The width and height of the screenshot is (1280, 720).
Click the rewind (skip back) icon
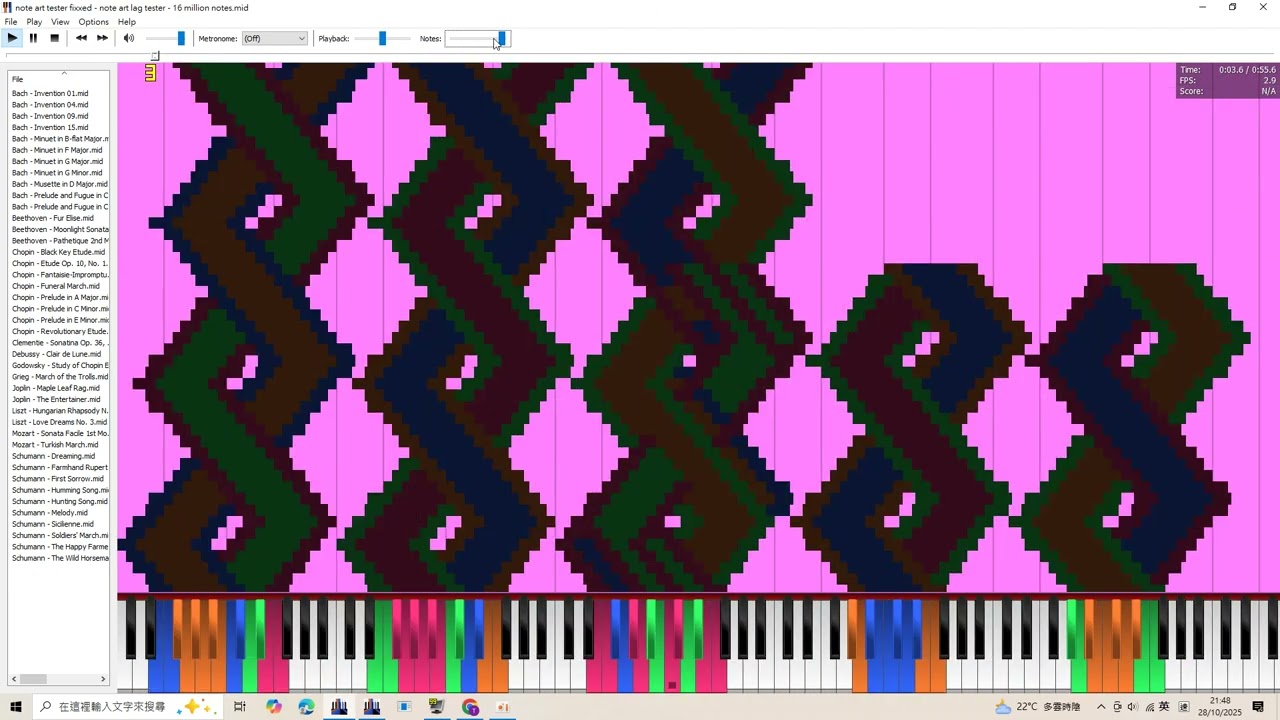pyautogui.click(x=81, y=38)
